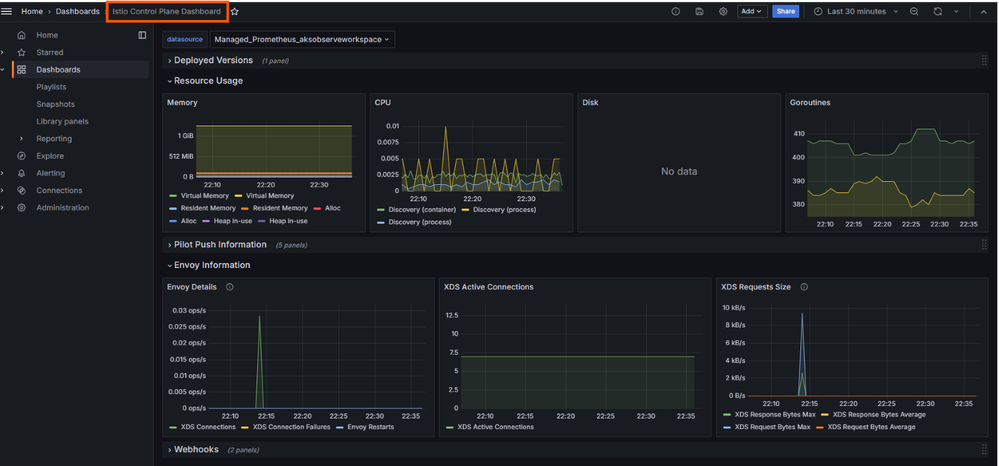This screenshot has width=999, height=466.
Task: Zoom out the time range
Action: pyautogui.click(x=914, y=11)
